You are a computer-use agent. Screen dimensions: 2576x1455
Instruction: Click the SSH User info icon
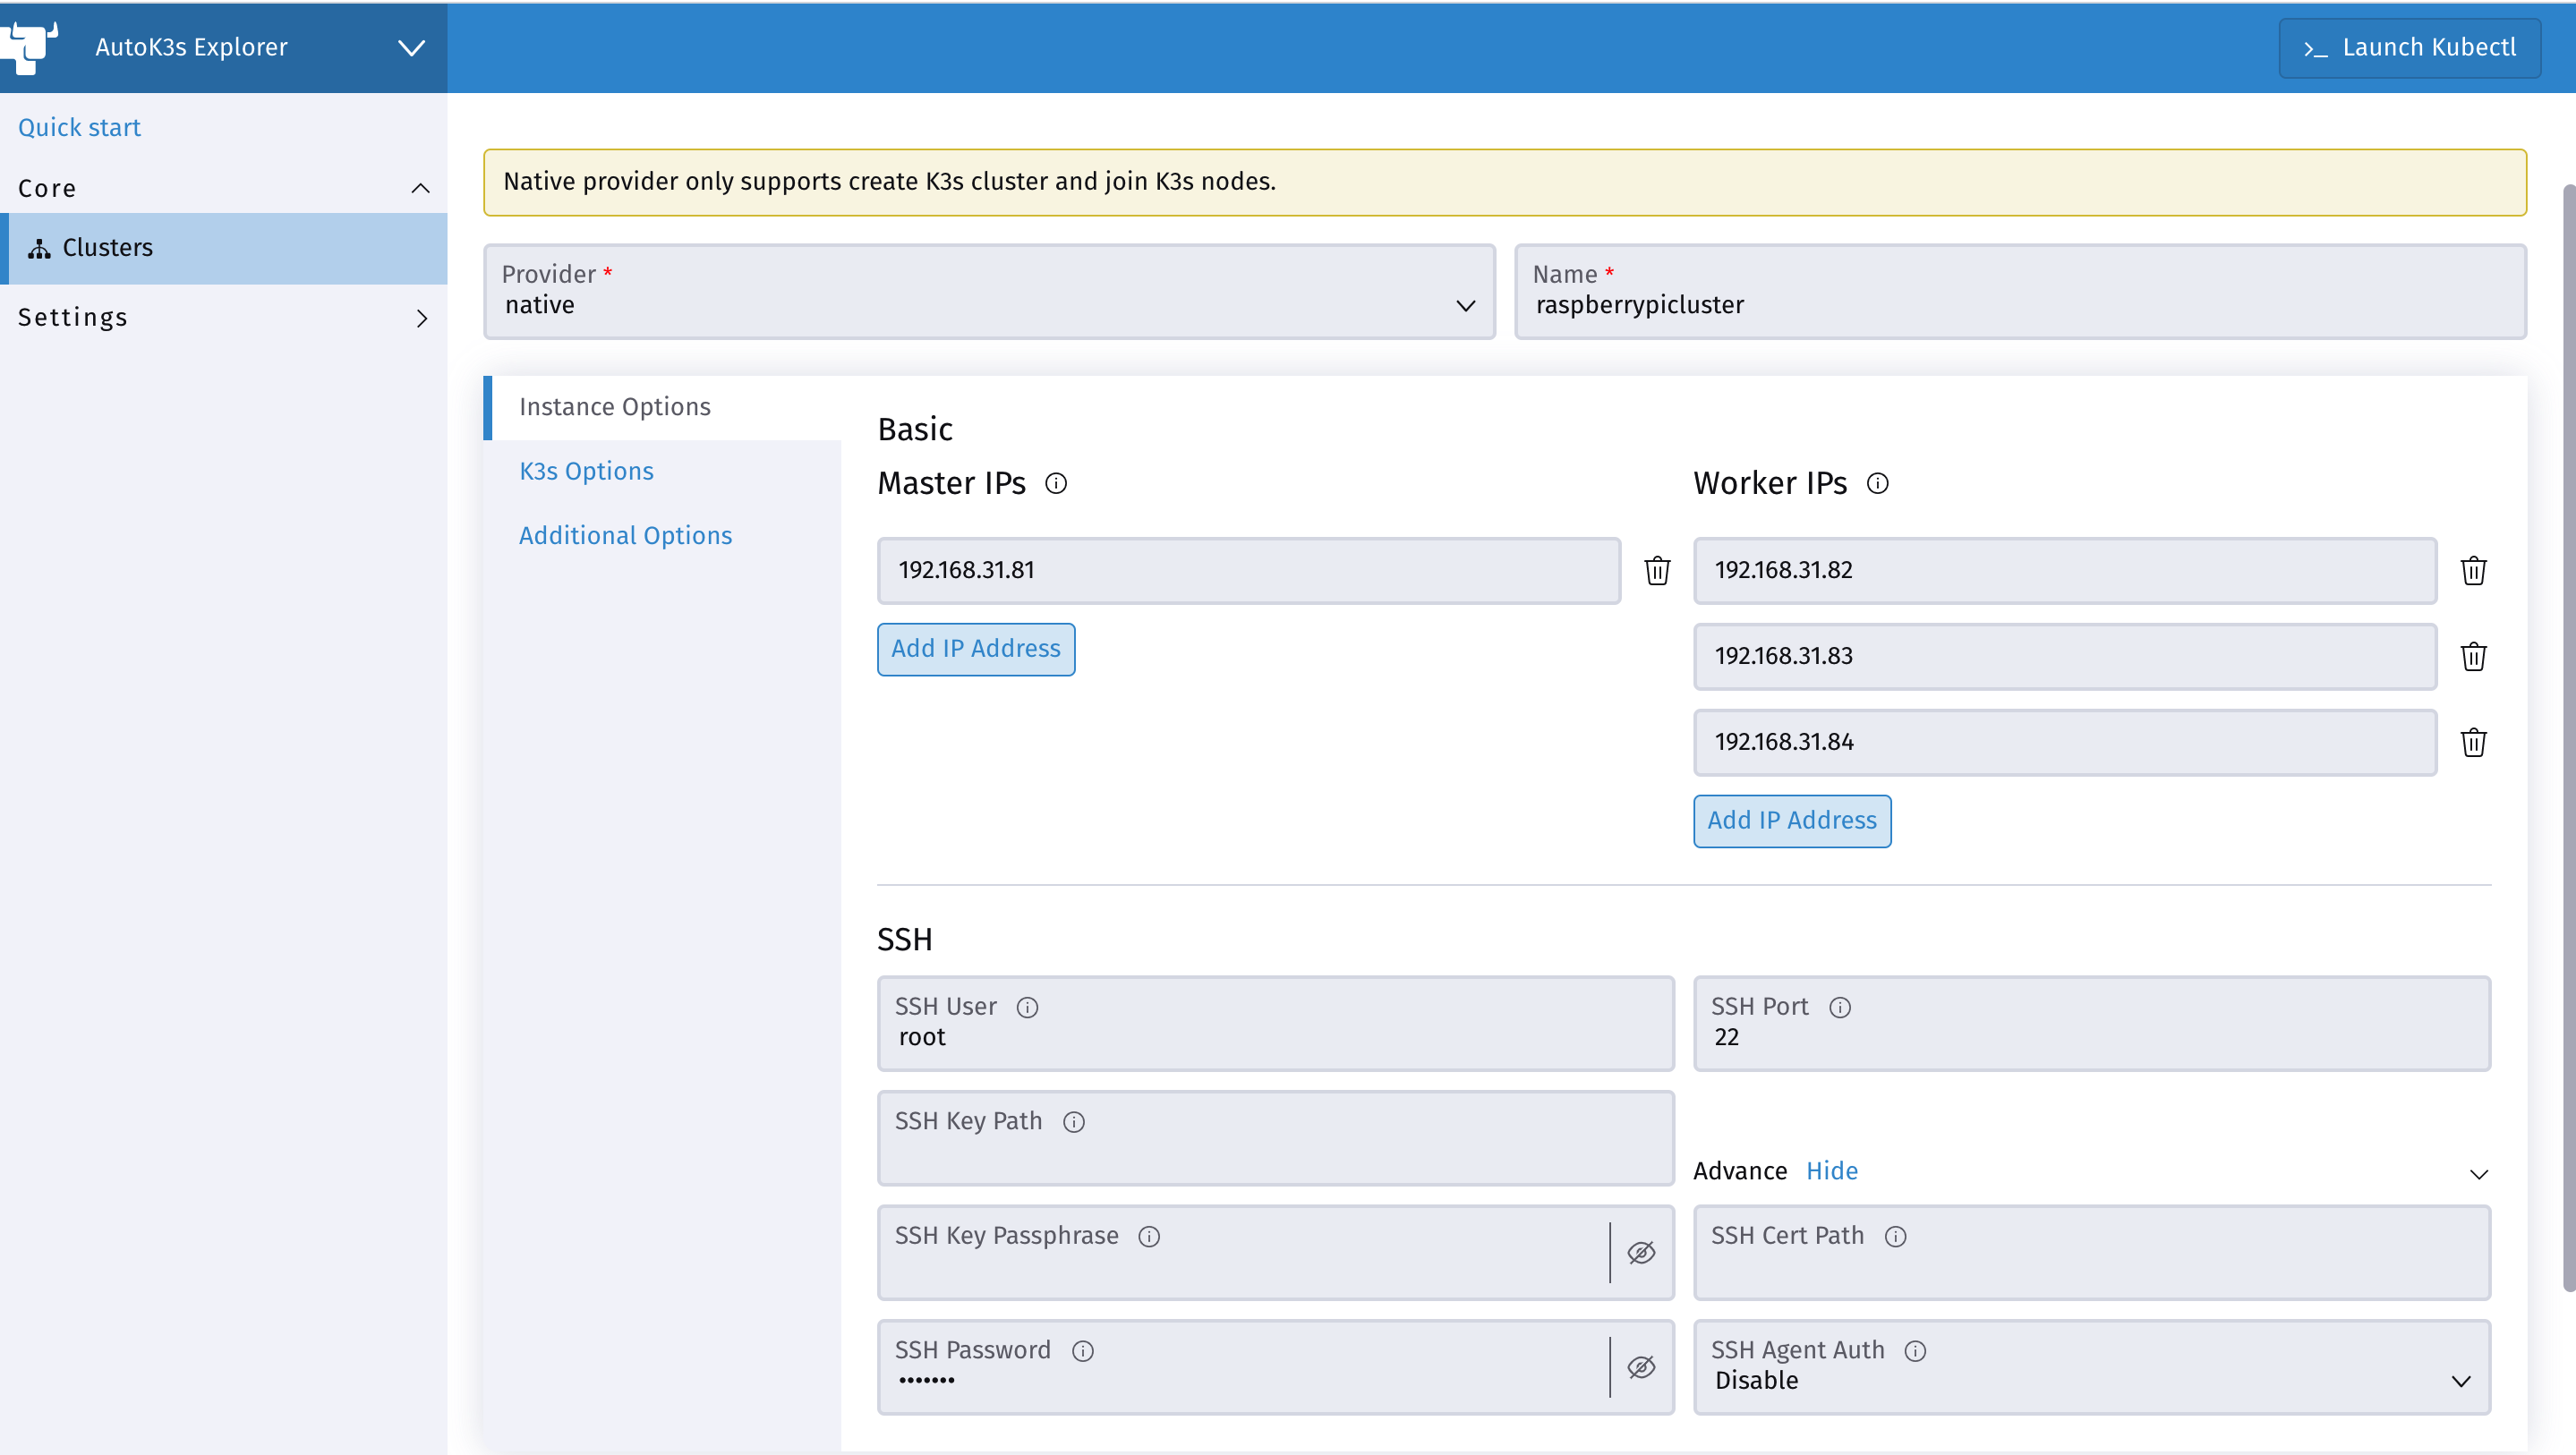click(x=1027, y=1007)
